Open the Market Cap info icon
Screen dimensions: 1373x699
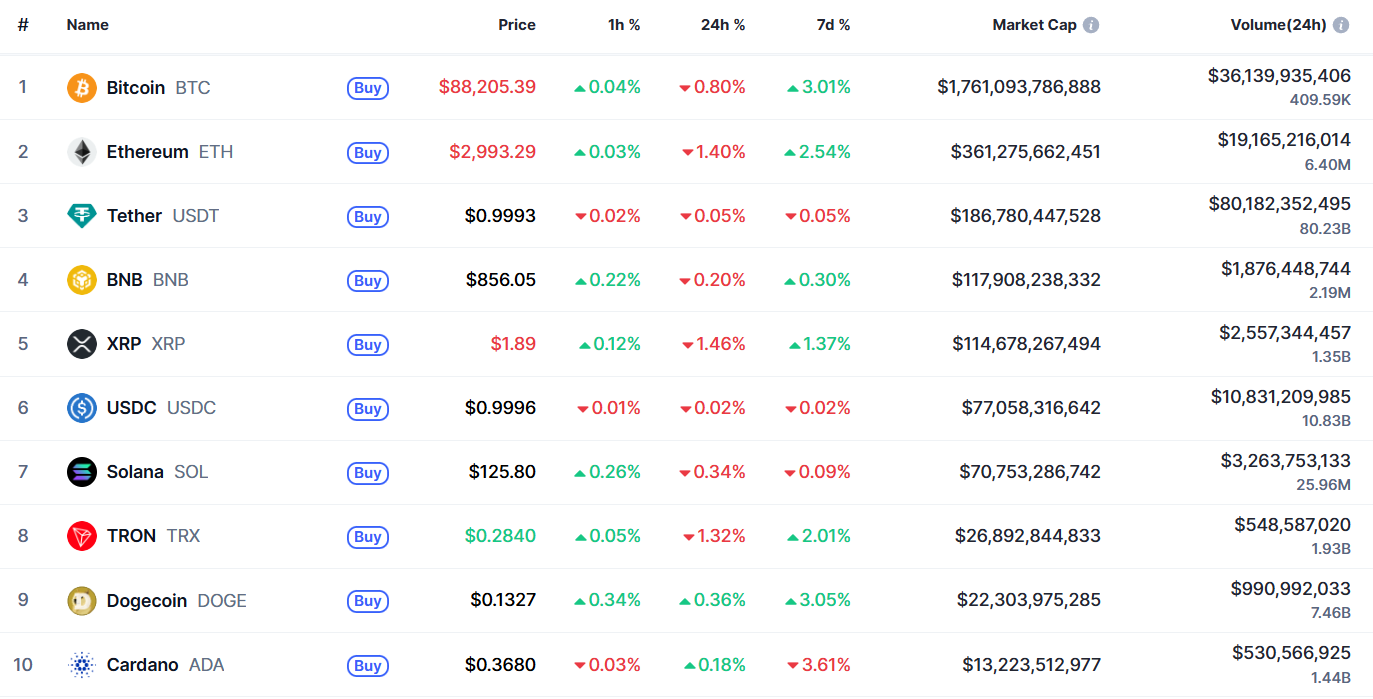(1091, 25)
